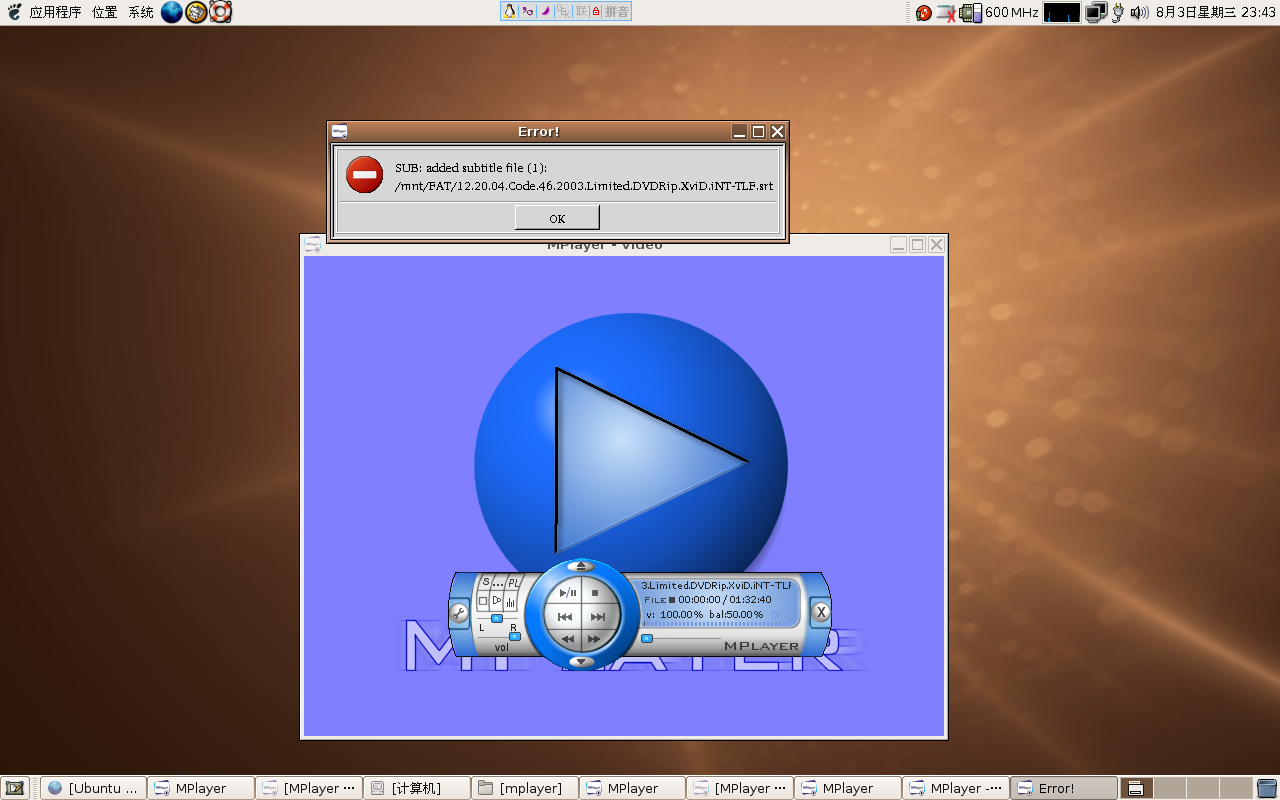Skip to next track in MPlayer

coord(598,617)
